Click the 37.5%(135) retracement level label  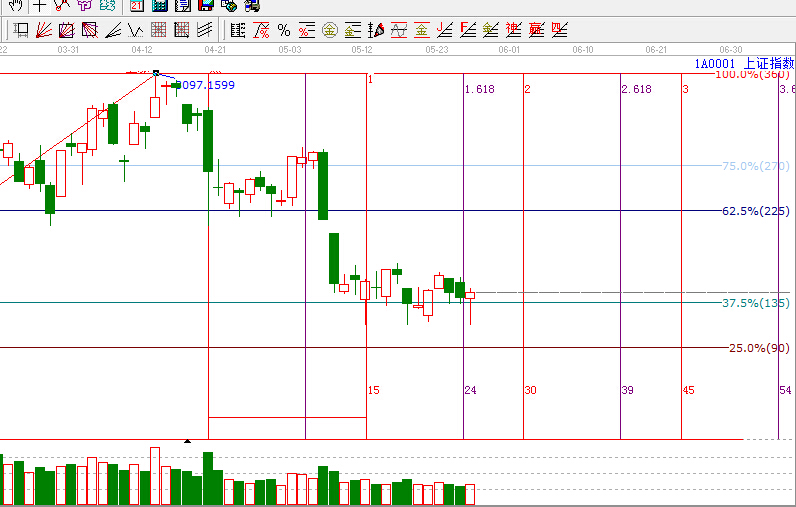tap(755, 303)
